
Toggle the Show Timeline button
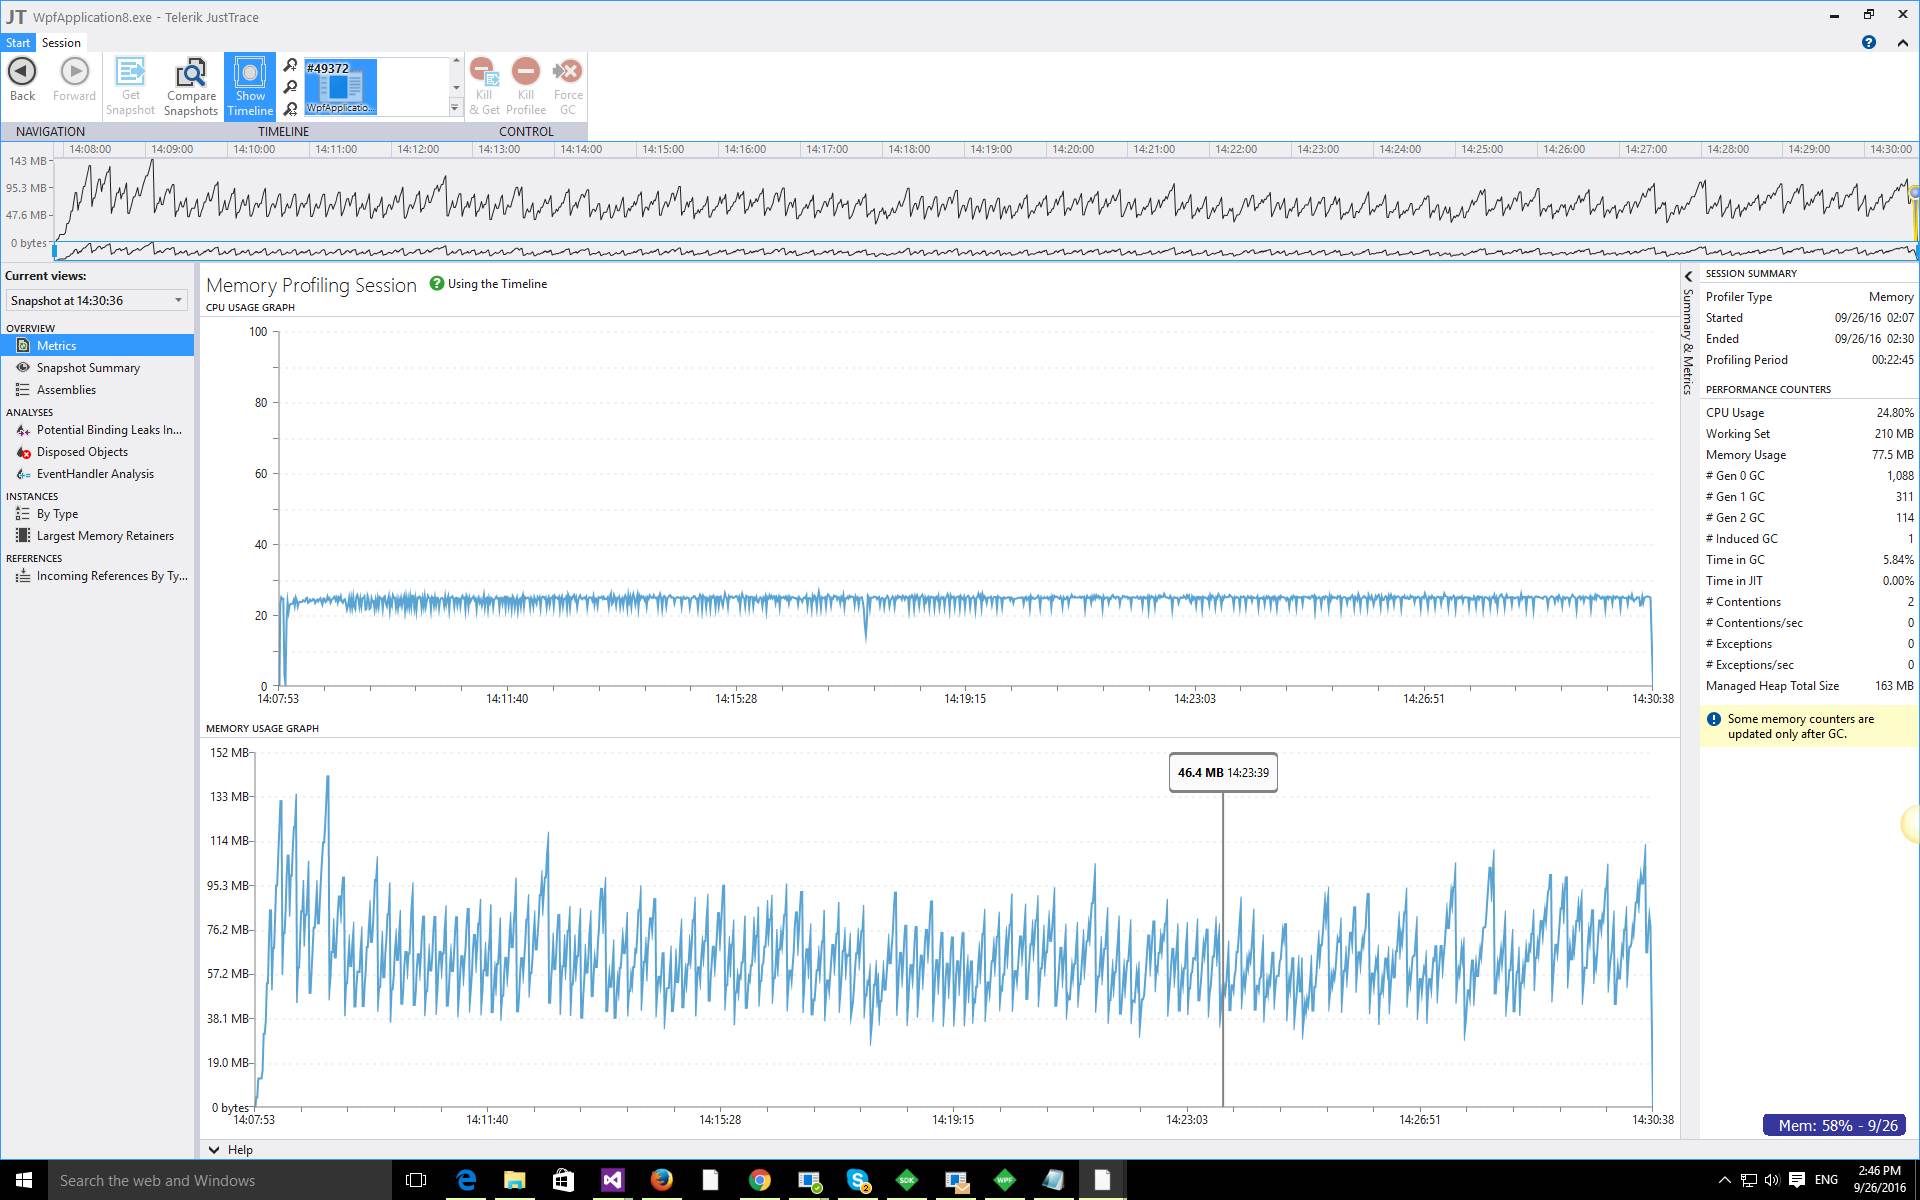click(249, 86)
